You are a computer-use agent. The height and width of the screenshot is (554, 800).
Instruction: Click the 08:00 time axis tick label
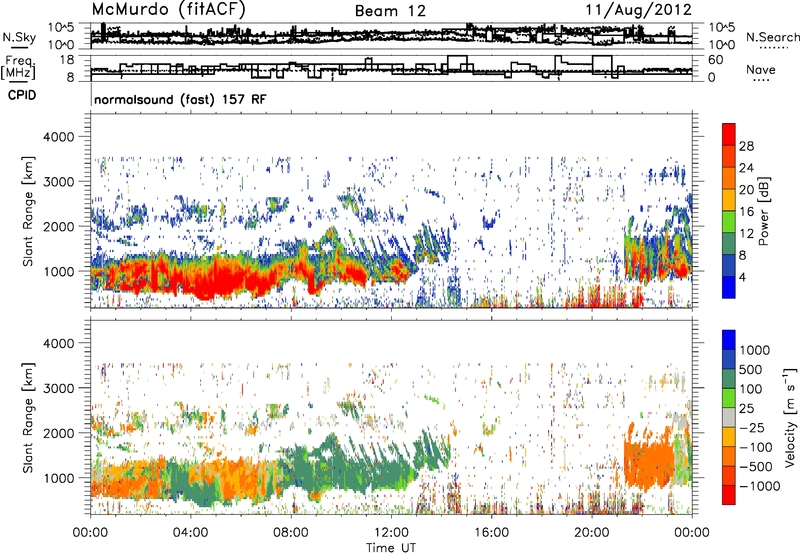291,533
